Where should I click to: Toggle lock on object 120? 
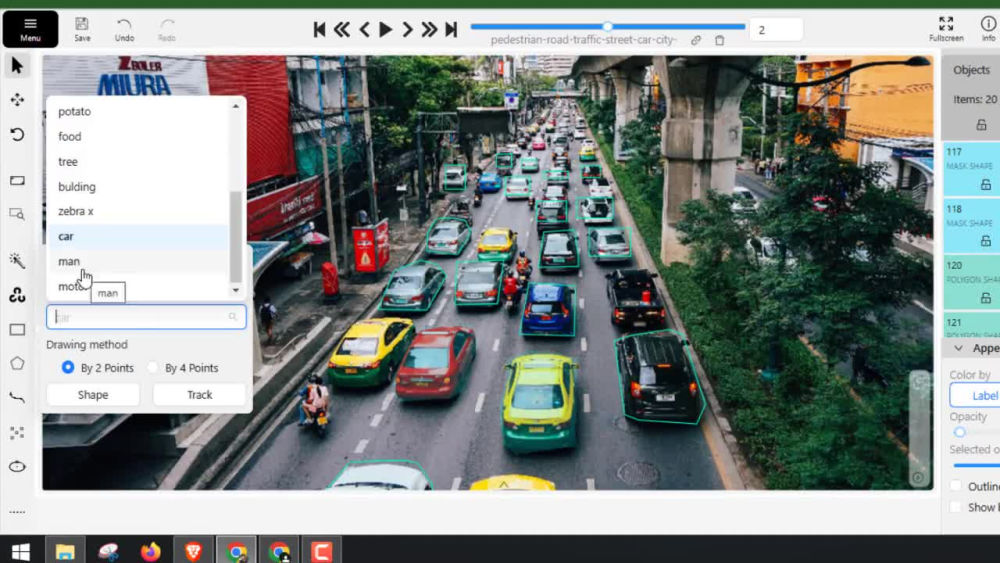(985, 298)
